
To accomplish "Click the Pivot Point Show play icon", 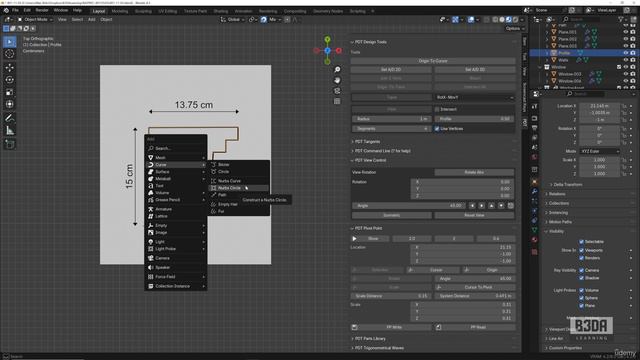I will tap(354, 238).
